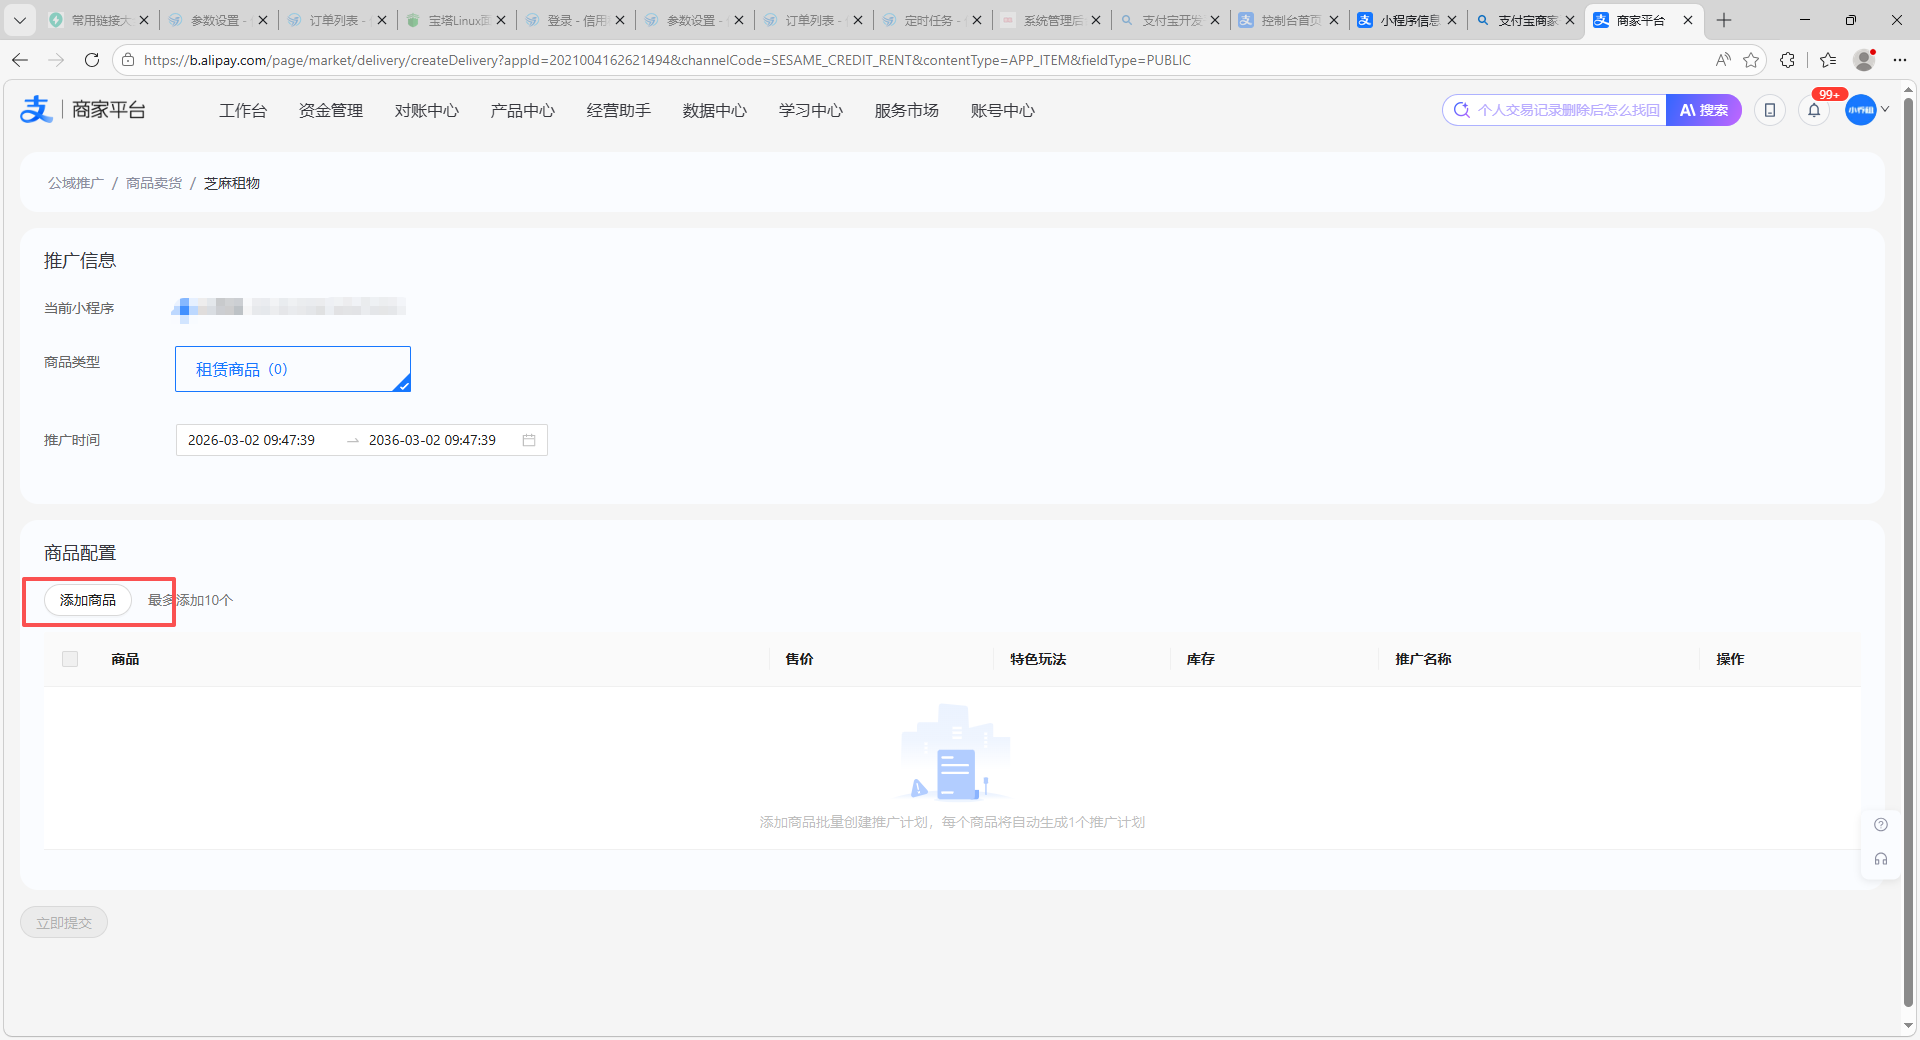Toggle the select-all checkbox in product table
1920x1040 pixels.
pyautogui.click(x=70, y=659)
